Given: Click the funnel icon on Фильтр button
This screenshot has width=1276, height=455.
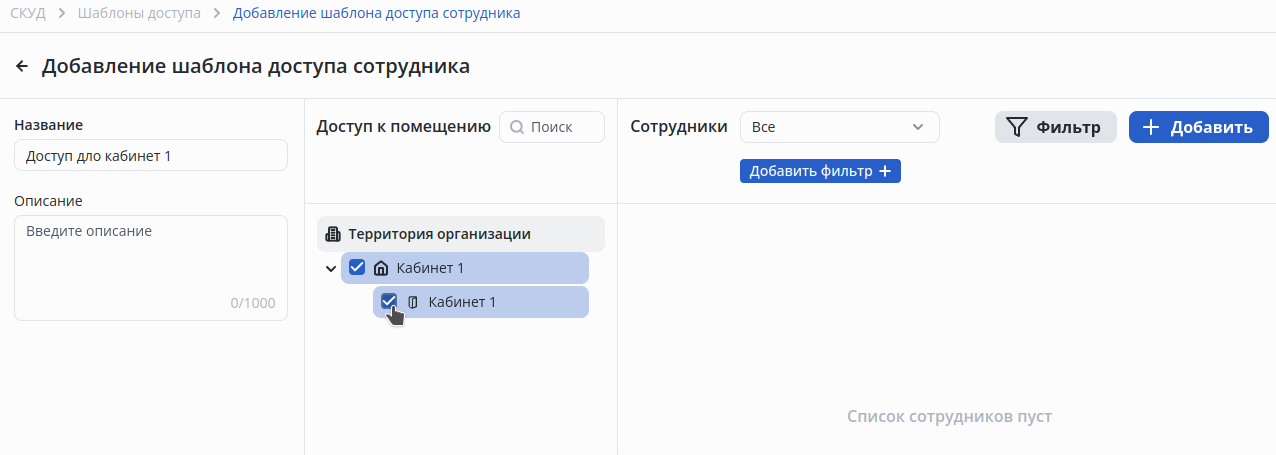Looking at the screenshot, I should click(x=1017, y=127).
